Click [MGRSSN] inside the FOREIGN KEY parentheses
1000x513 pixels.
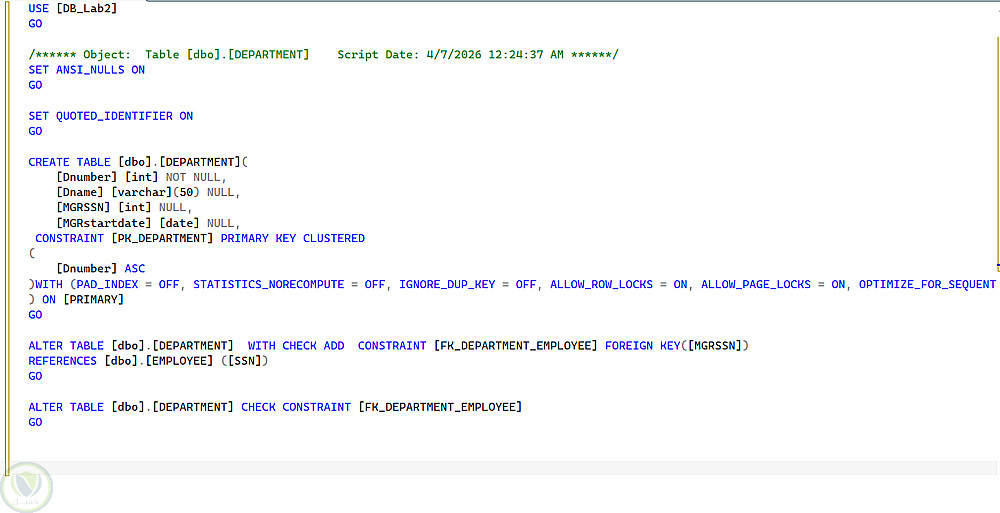click(715, 345)
